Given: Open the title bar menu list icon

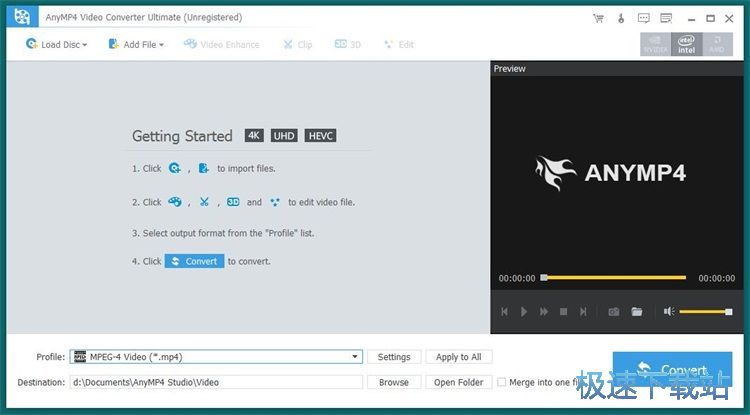Looking at the screenshot, I should tap(666, 19).
